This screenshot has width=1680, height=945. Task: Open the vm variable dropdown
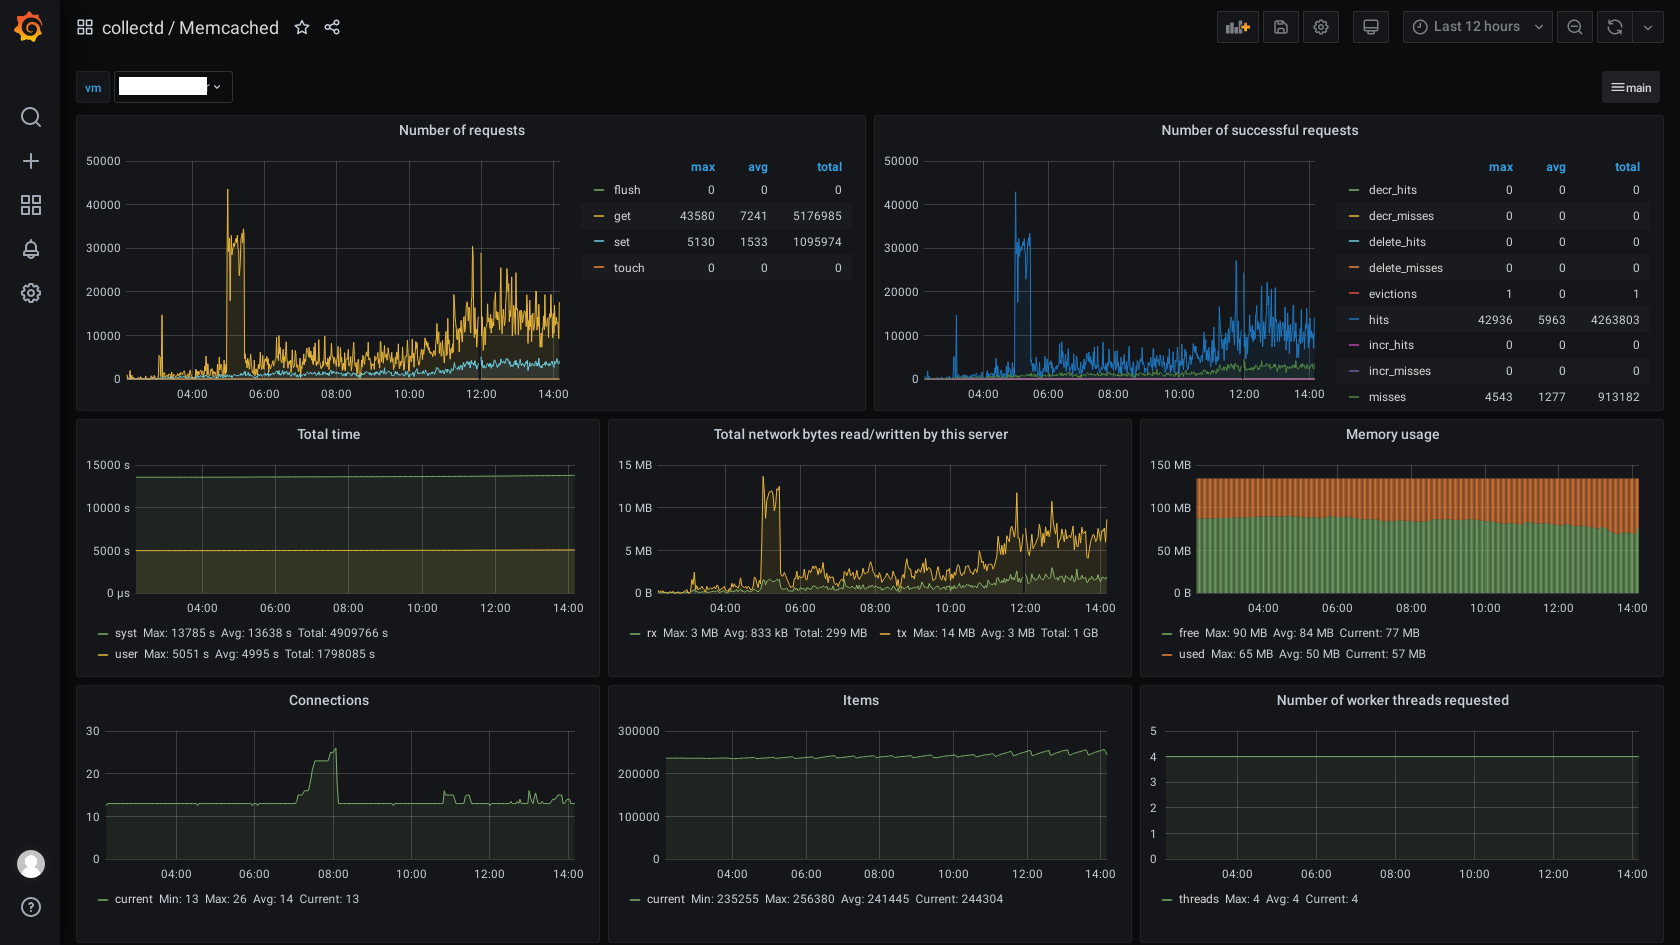pos(174,87)
